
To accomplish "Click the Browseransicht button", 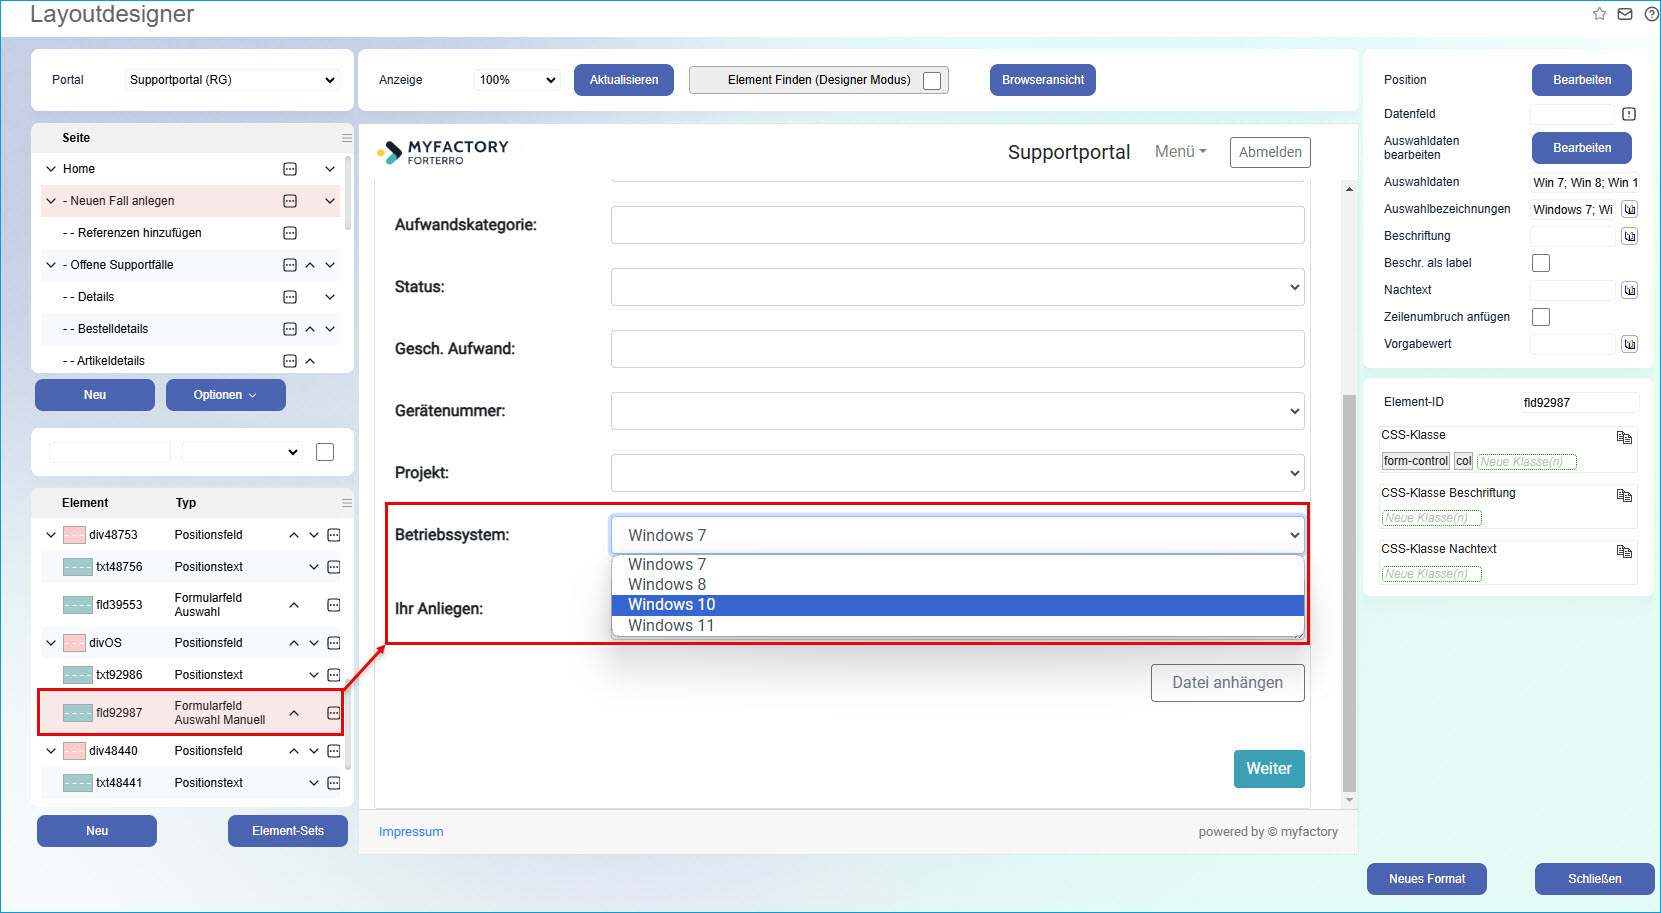I will pyautogui.click(x=1042, y=80).
